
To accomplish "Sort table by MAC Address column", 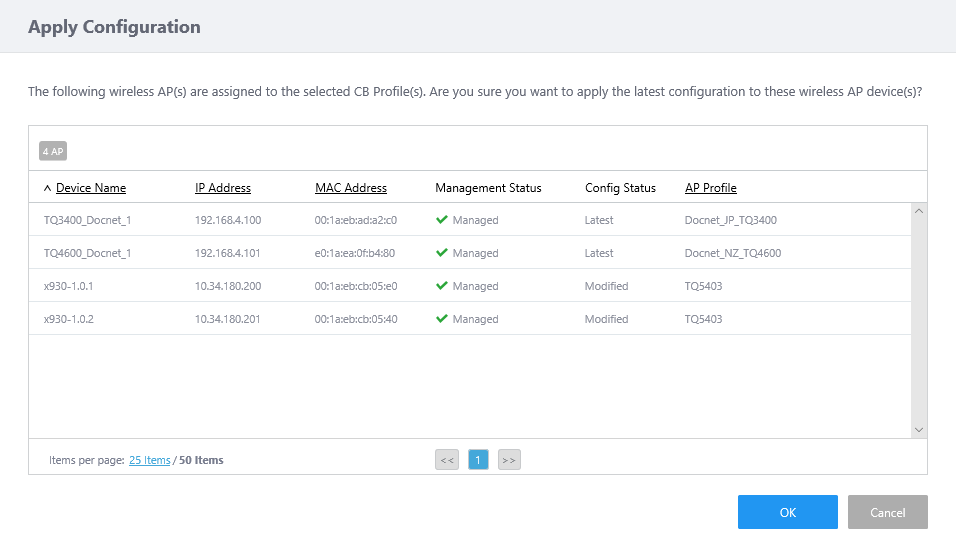I will tap(351, 188).
